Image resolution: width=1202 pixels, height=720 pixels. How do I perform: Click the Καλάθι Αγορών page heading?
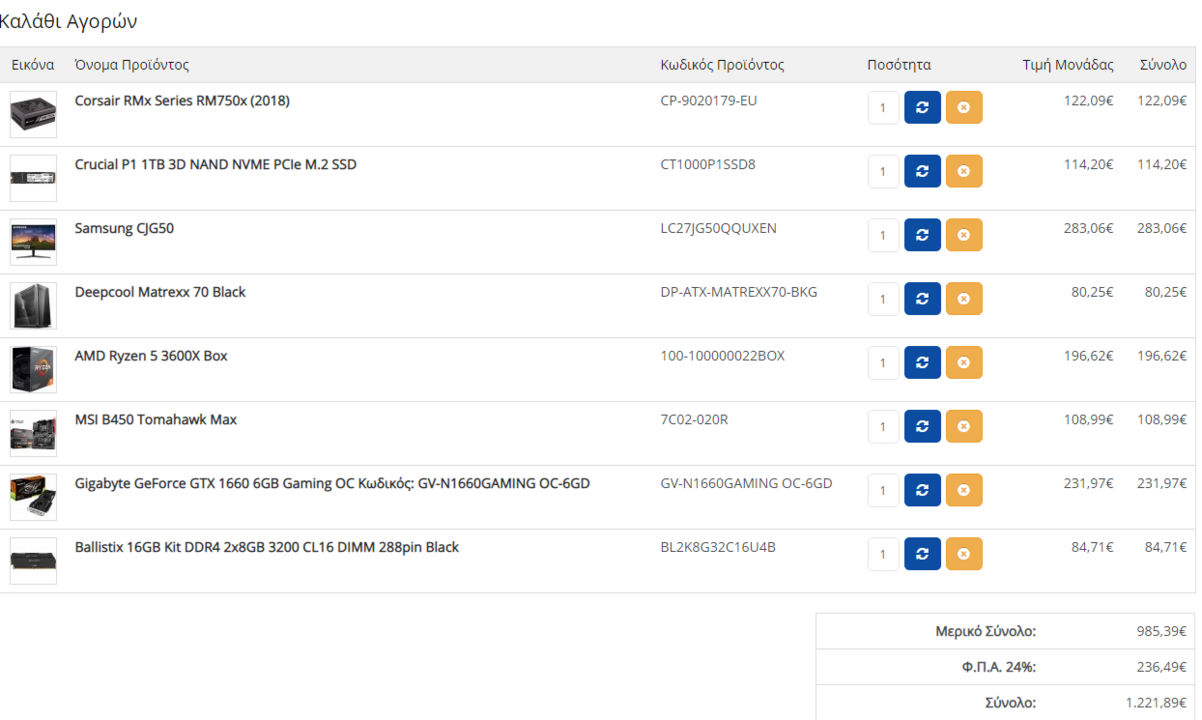coord(69,21)
